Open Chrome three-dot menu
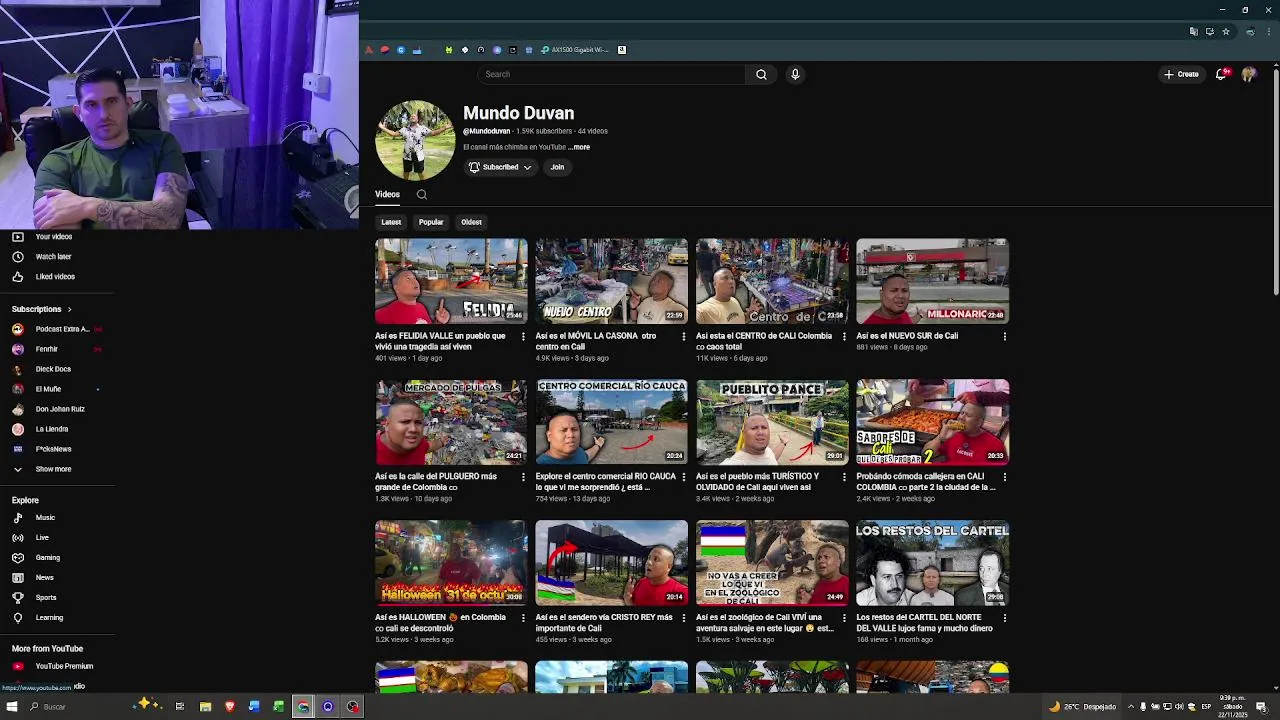Screen dimensions: 1280x720 (x=1267, y=32)
